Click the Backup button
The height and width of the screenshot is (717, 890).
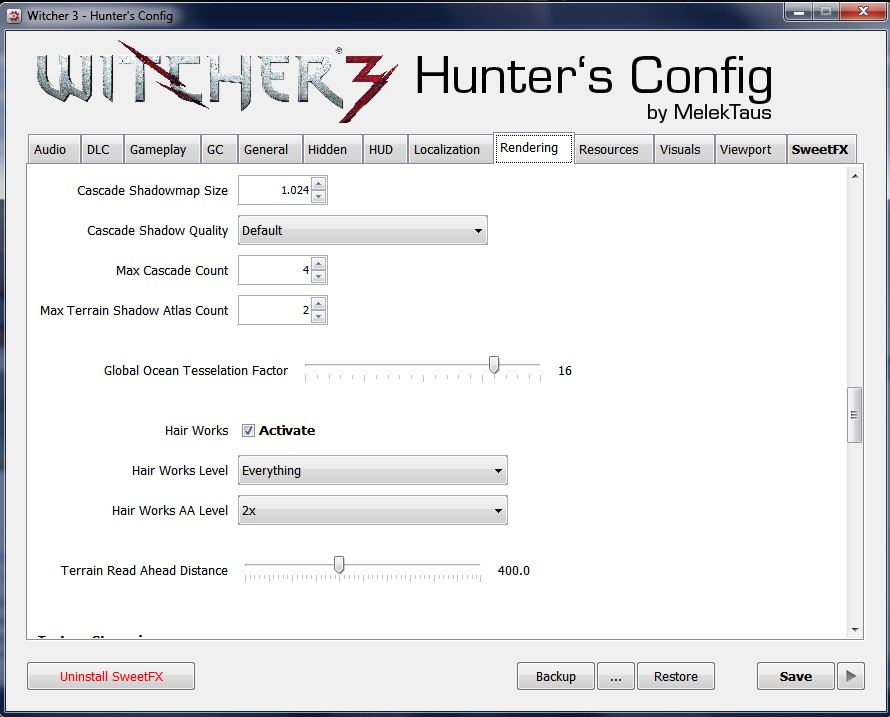(x=556, y=676)
